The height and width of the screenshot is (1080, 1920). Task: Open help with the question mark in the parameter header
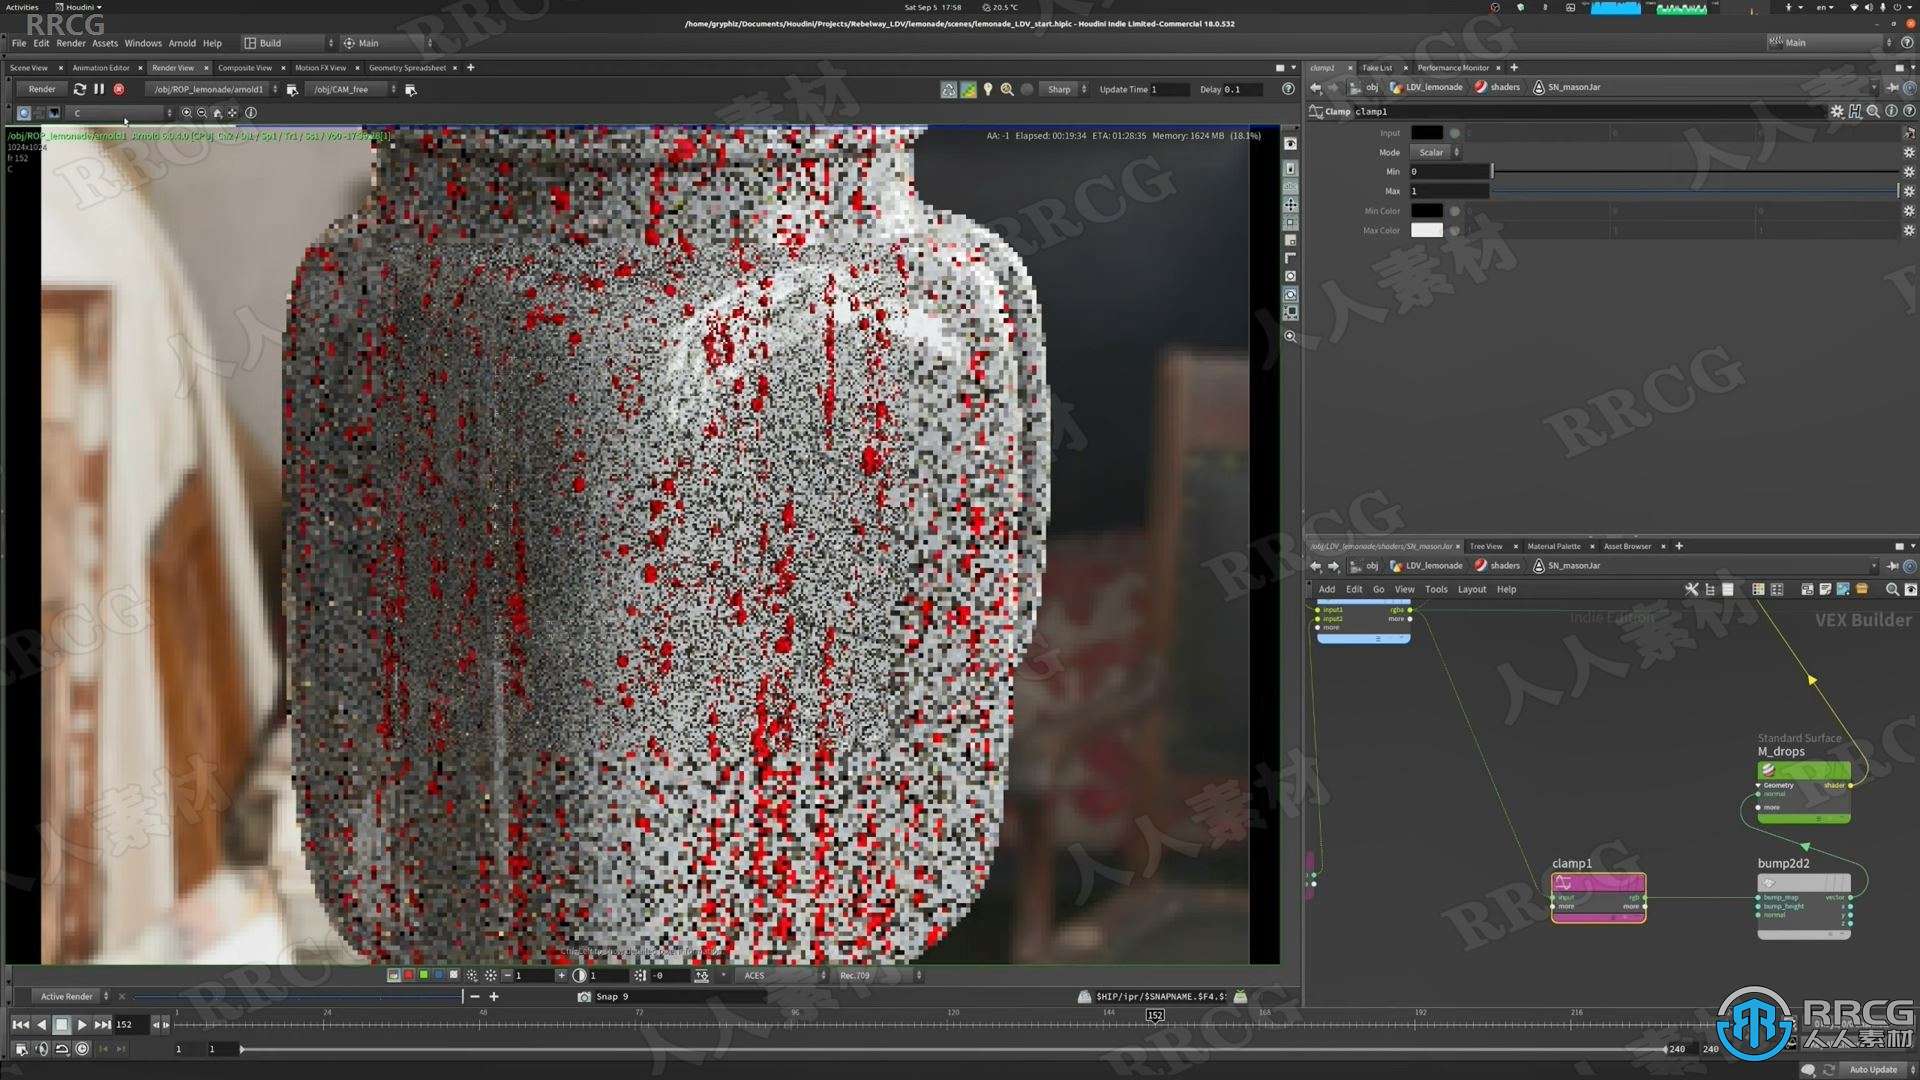[x=1908, y=112]
